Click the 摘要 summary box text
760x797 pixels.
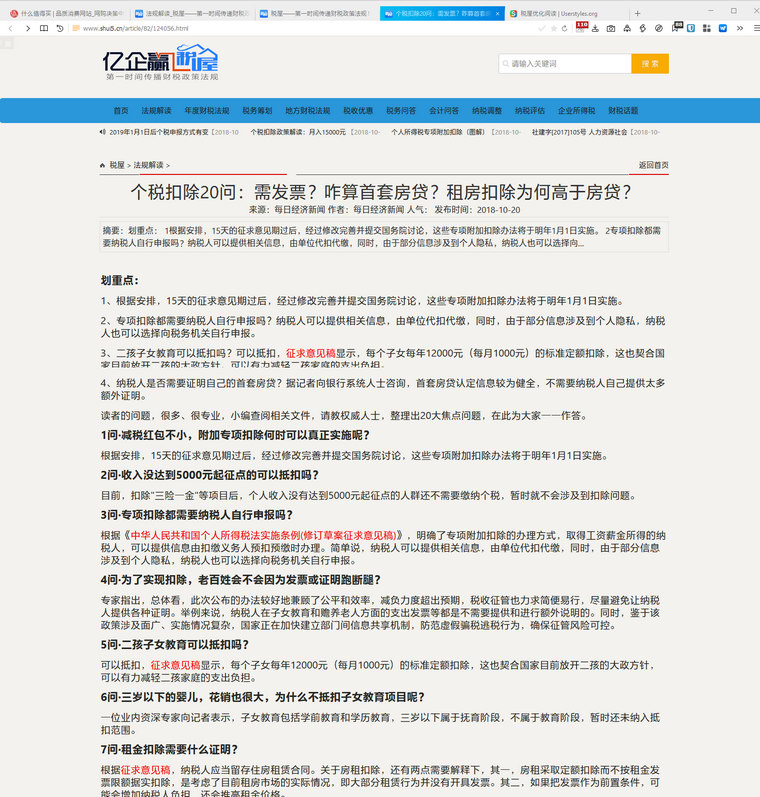click(x=384, y=236)
